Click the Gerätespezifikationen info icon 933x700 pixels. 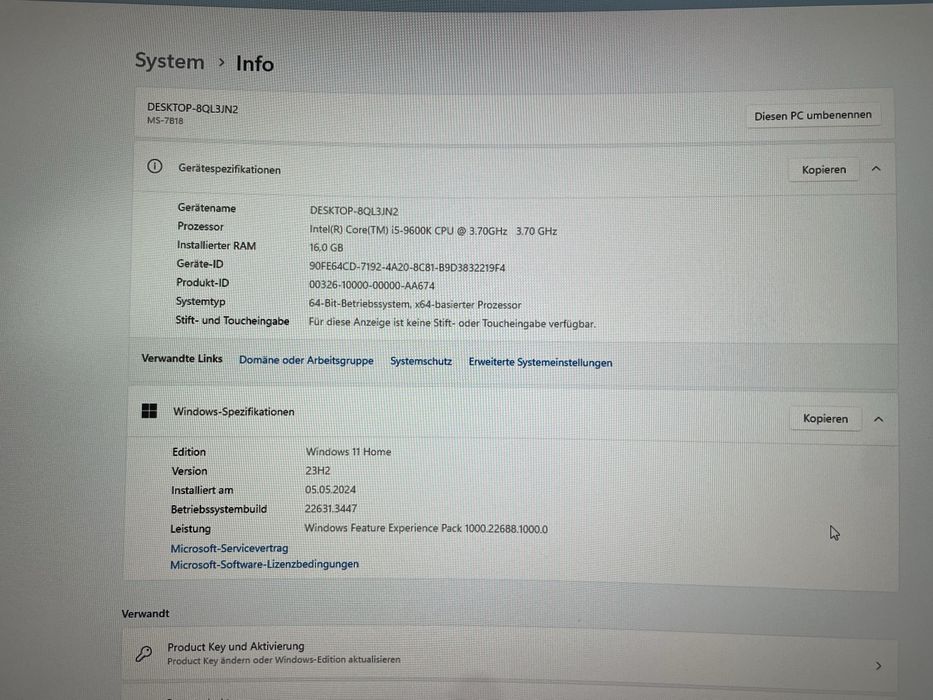pyautogui.click(x=155, y=166)
